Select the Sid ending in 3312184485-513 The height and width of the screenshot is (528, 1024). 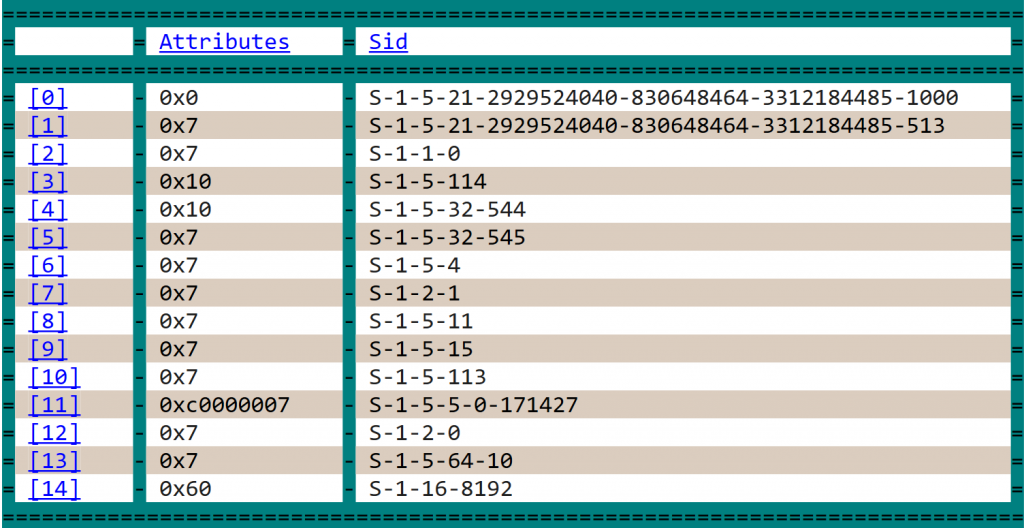656,125
